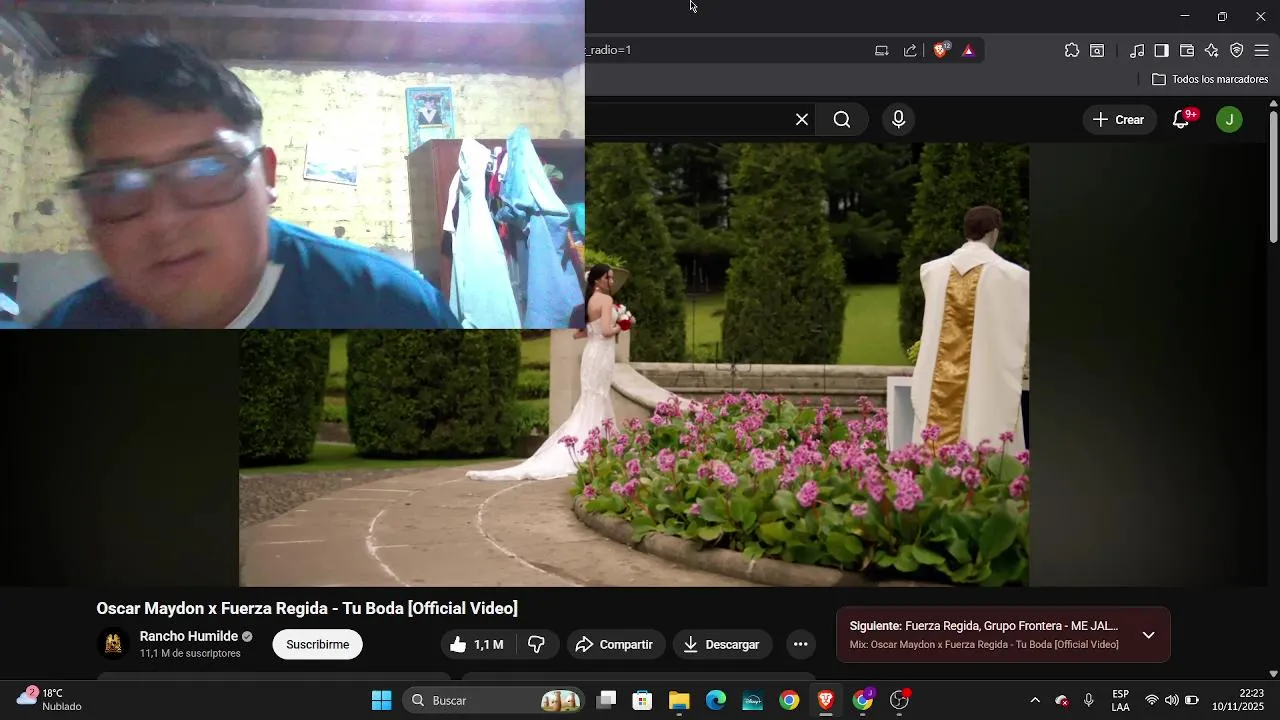Open weather widget 18°C Nublado
The width and height of the screenshot is (1280, 720).
pyautogui.click(x=50, y=700)
